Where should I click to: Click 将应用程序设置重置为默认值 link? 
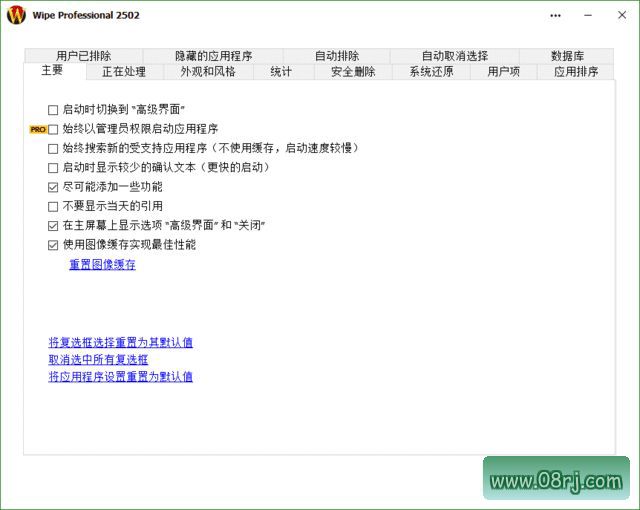(x=120, y=377)
